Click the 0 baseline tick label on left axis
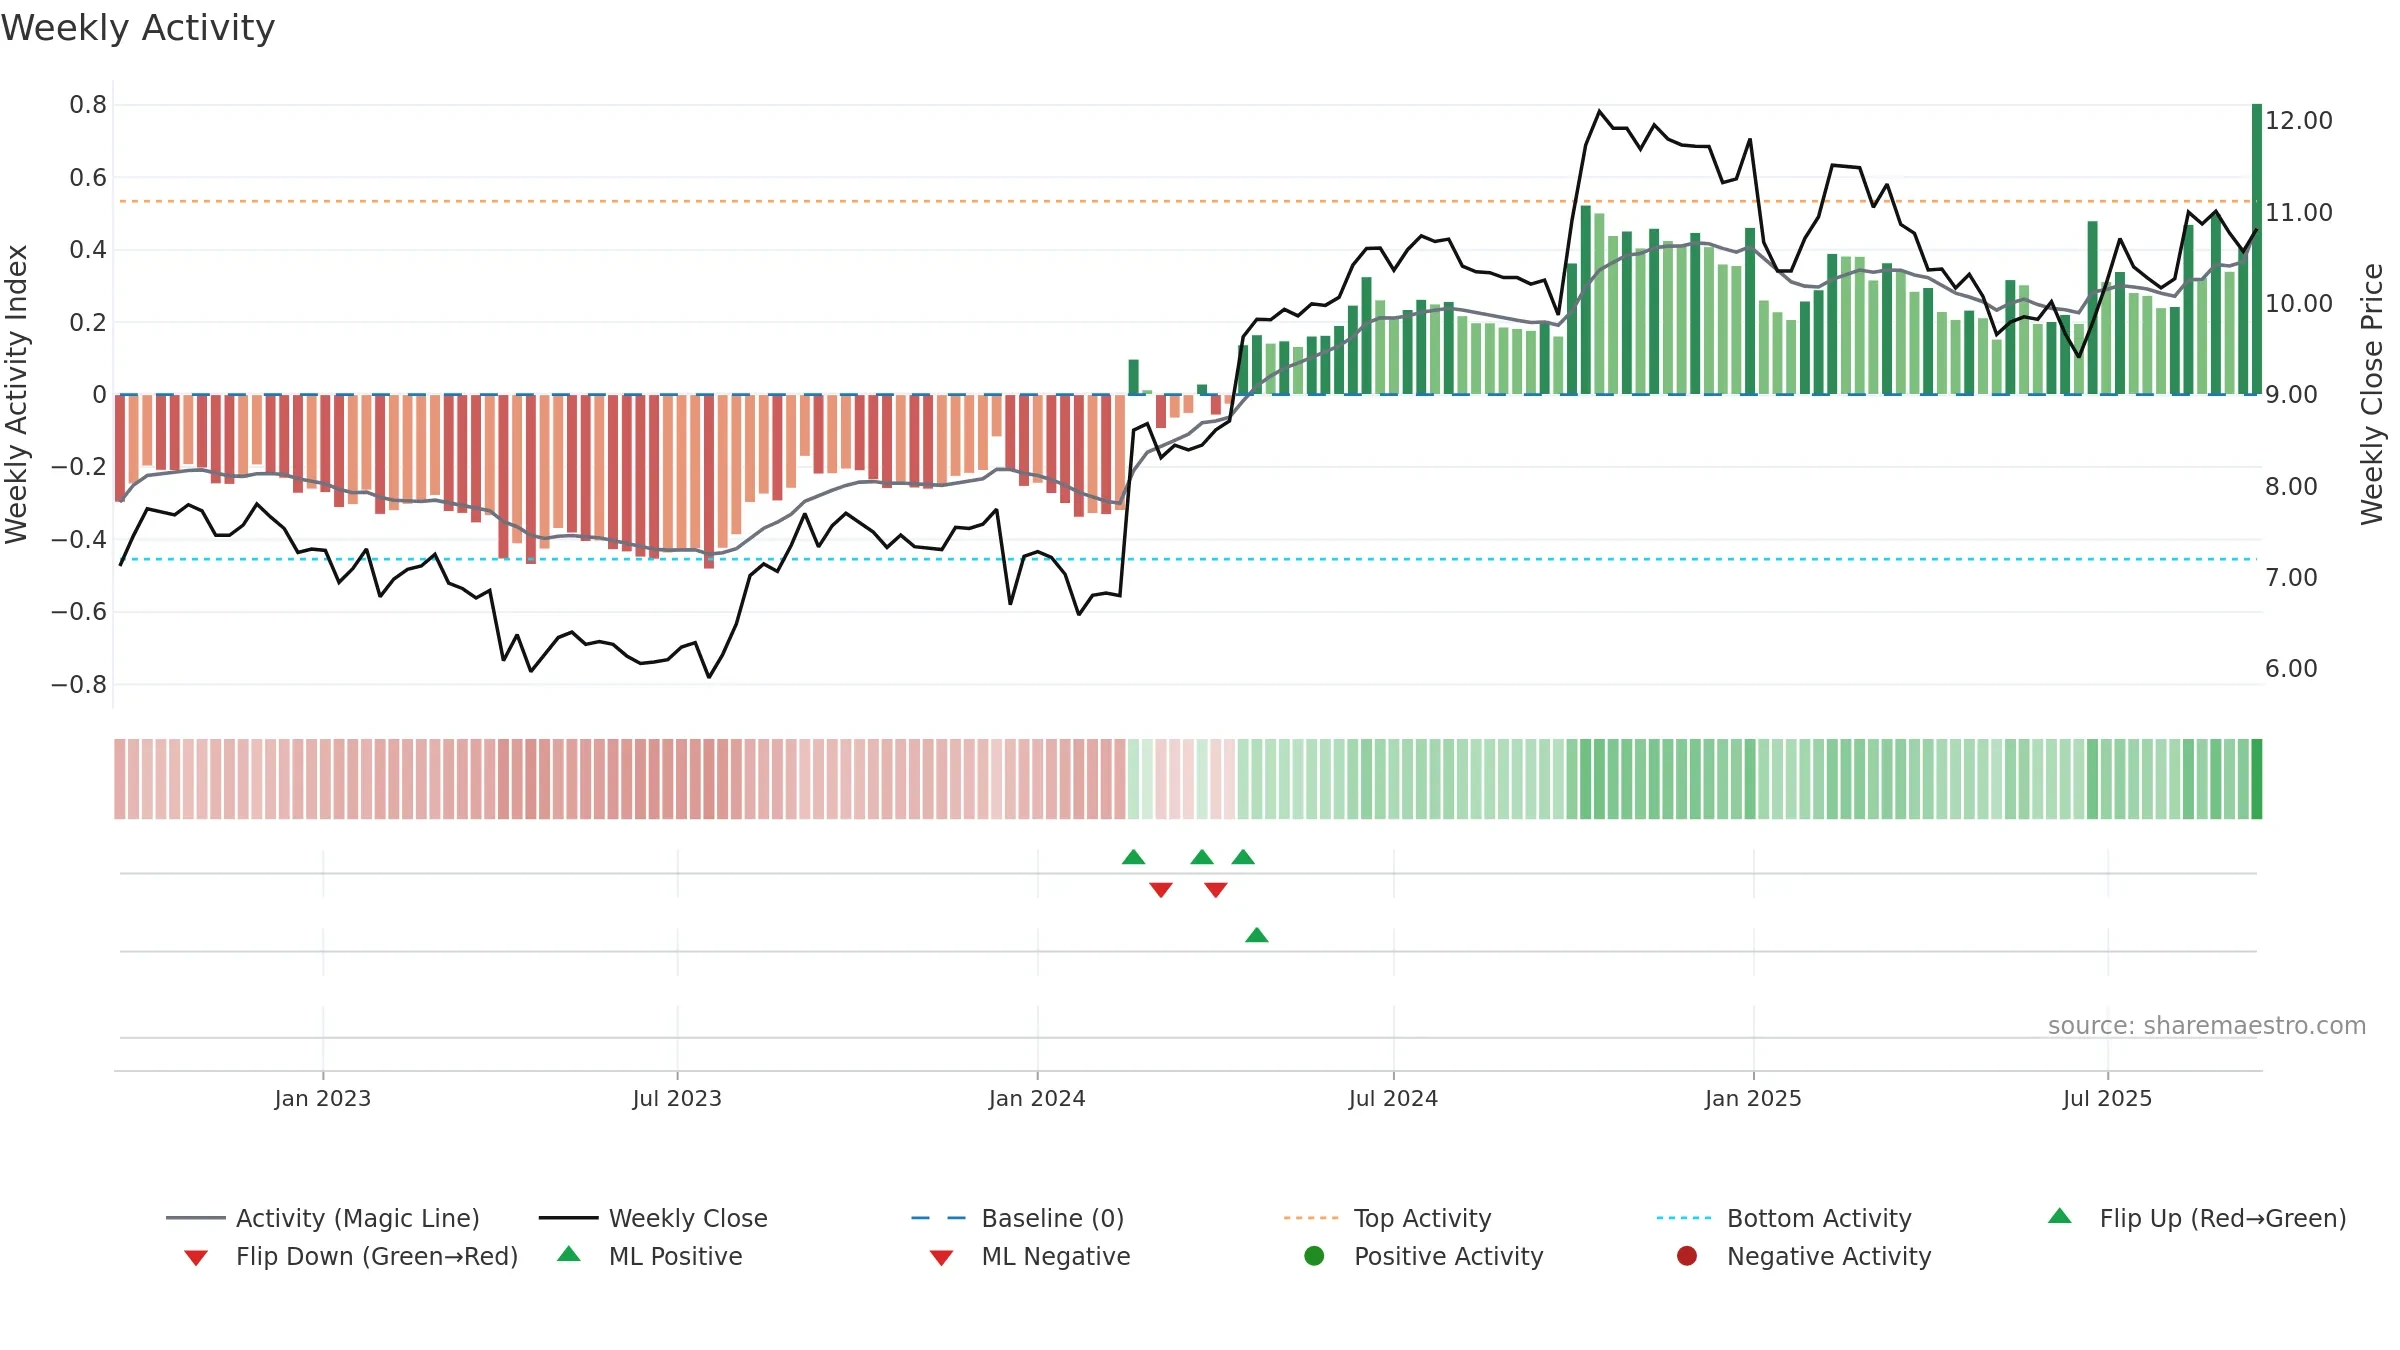 [99, 395]
